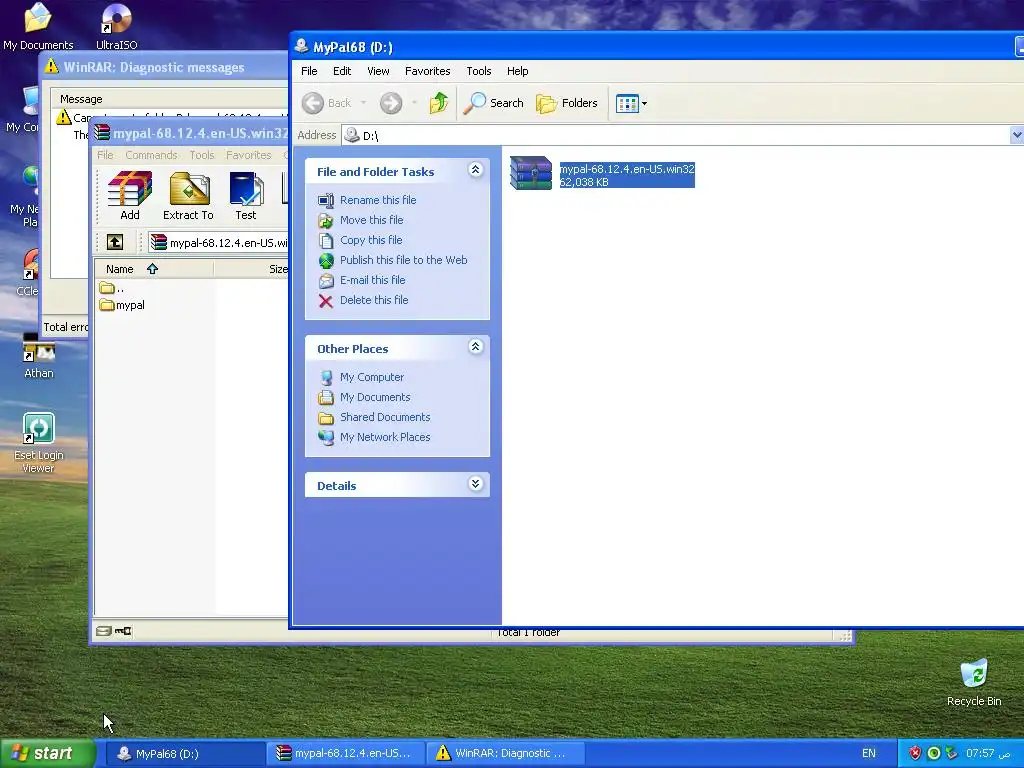Open the Back history dropdown arrow
1024x768 pixels.
363,103
